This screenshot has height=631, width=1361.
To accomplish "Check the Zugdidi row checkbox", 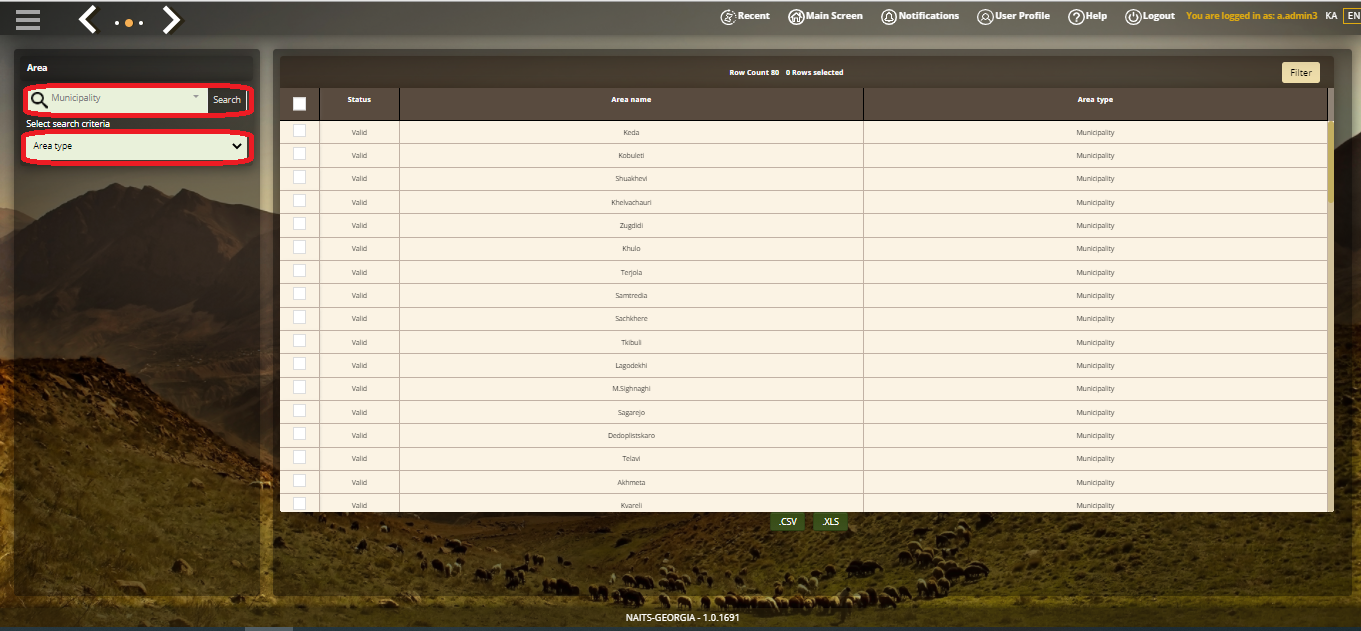I will (x=299, y=224).
